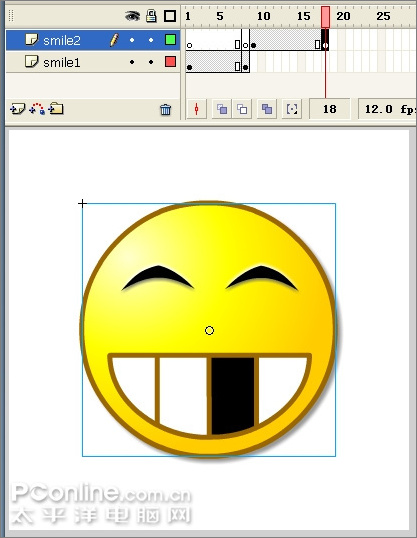Click the Add Motion Guide icon
This screenshot has height=538, width=417.
coord(37,109)
